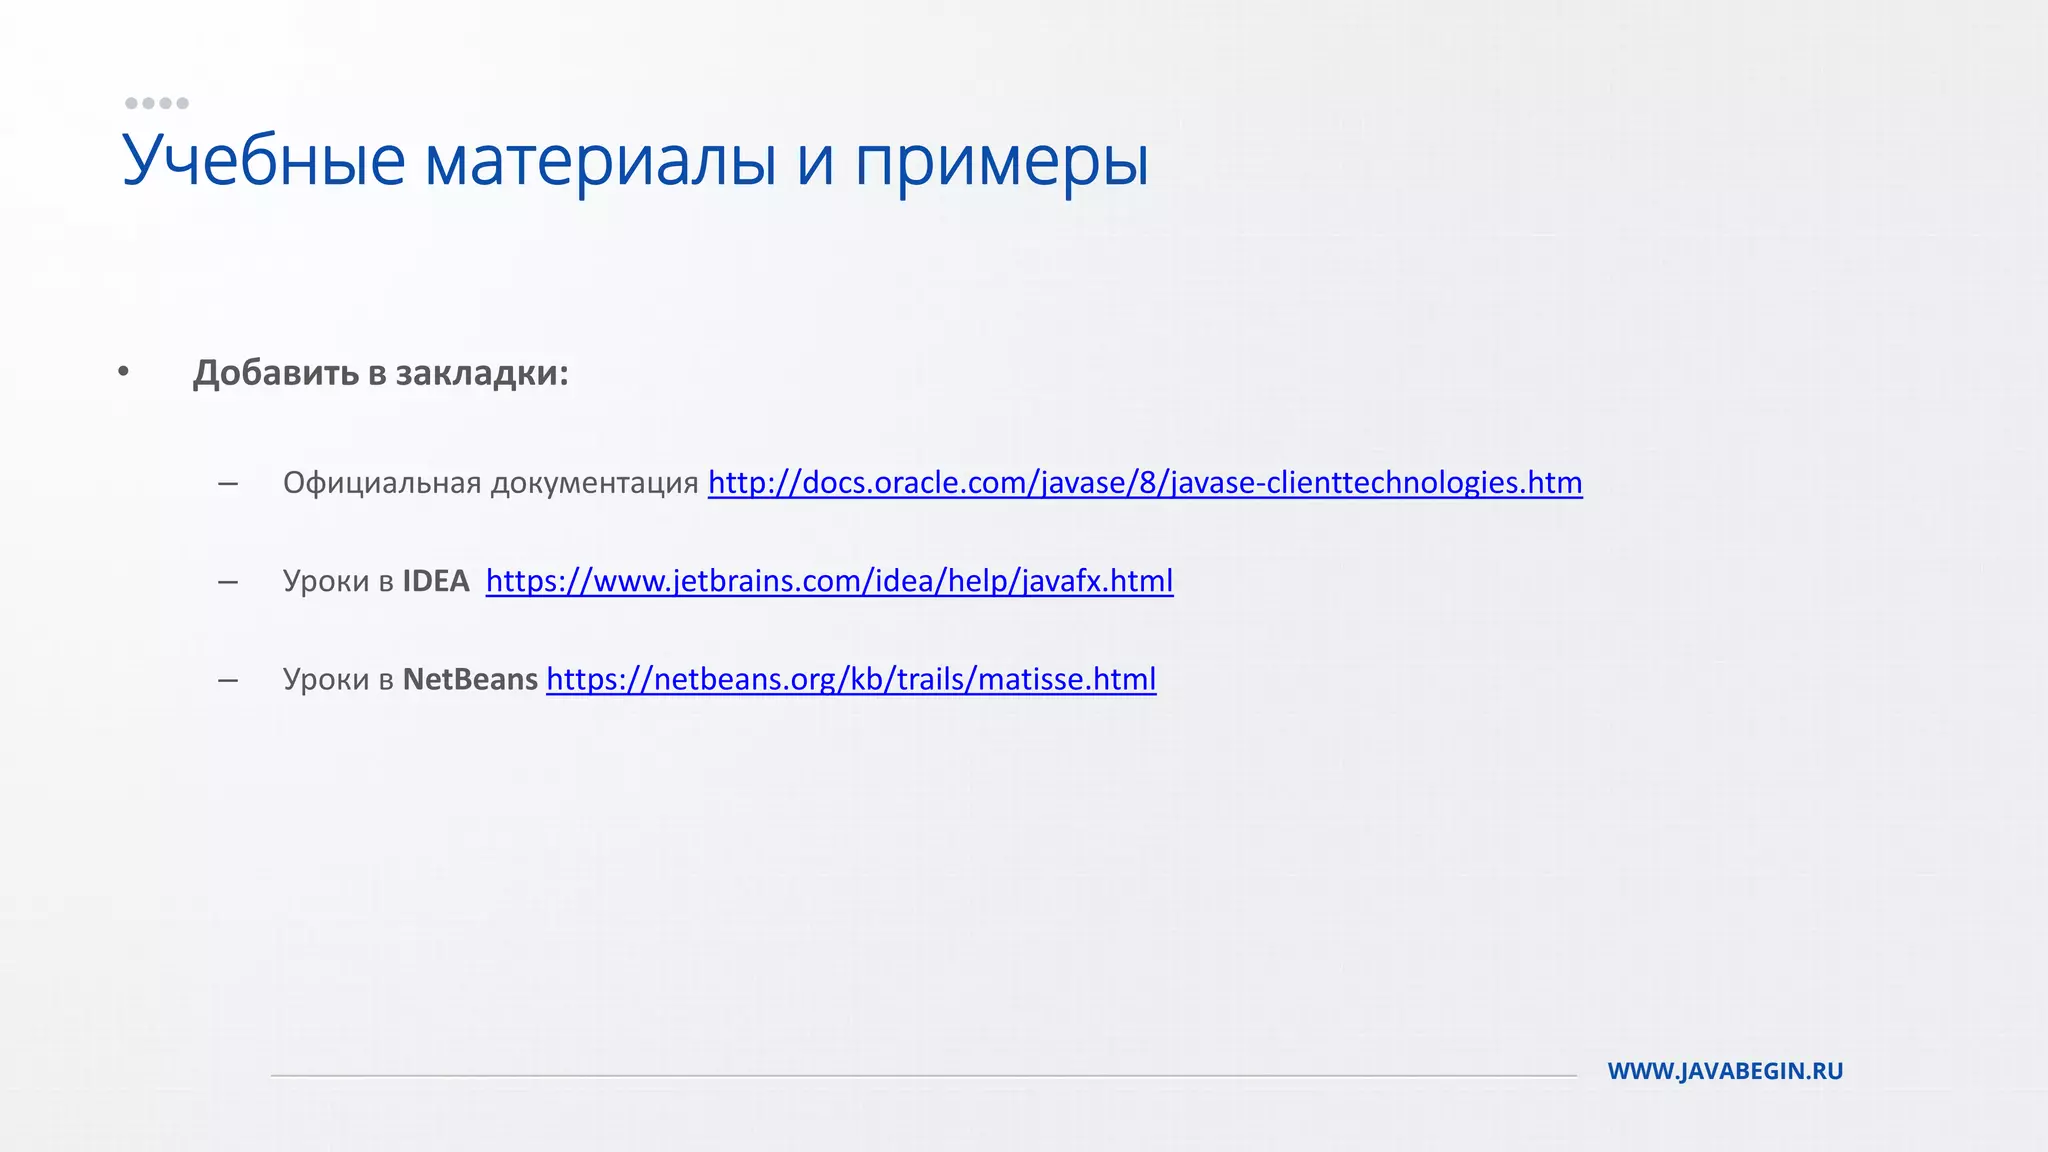This screenshot has width=2048, height=1152.
Task: Open the docs.oracle.com javase documentation link
Action: 1145,483
